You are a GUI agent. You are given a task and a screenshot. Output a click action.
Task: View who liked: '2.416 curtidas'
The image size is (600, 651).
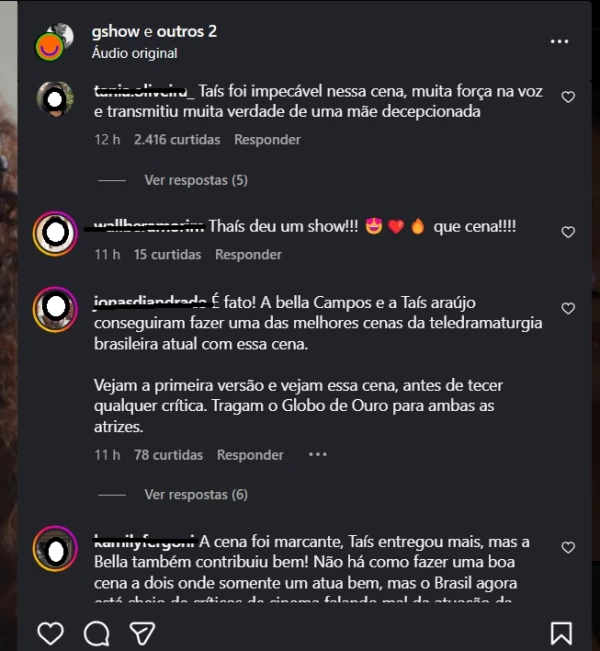pos(177,140)
